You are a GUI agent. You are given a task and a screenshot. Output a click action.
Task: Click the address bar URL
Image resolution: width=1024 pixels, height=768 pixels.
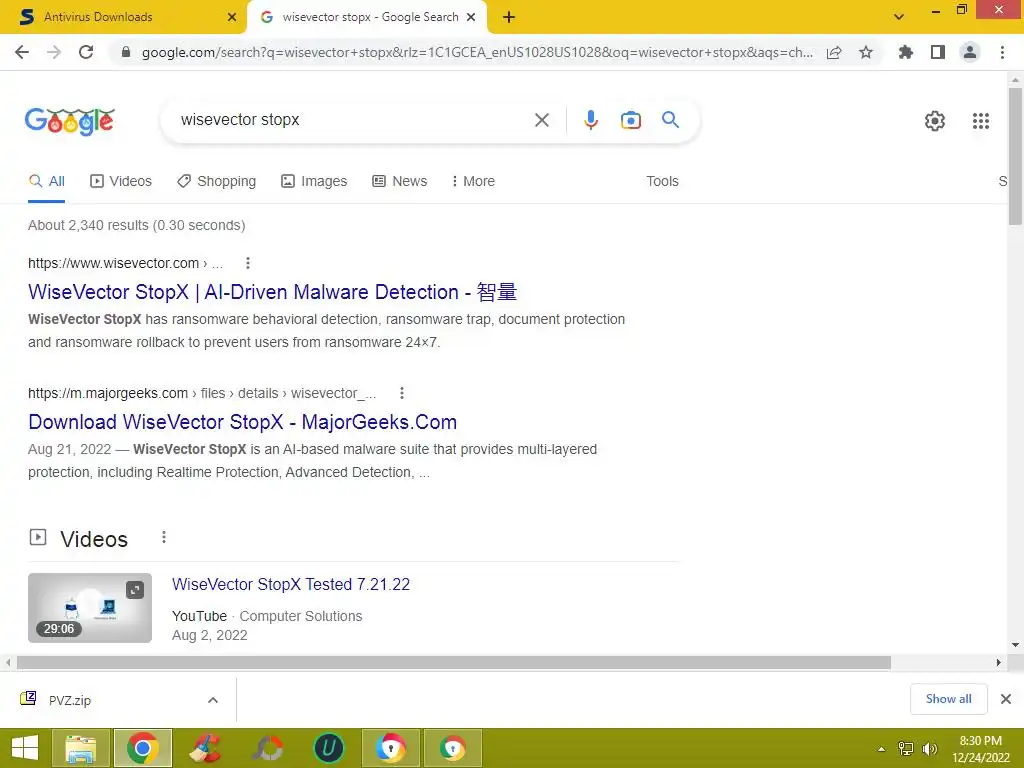tap(477, 52)
